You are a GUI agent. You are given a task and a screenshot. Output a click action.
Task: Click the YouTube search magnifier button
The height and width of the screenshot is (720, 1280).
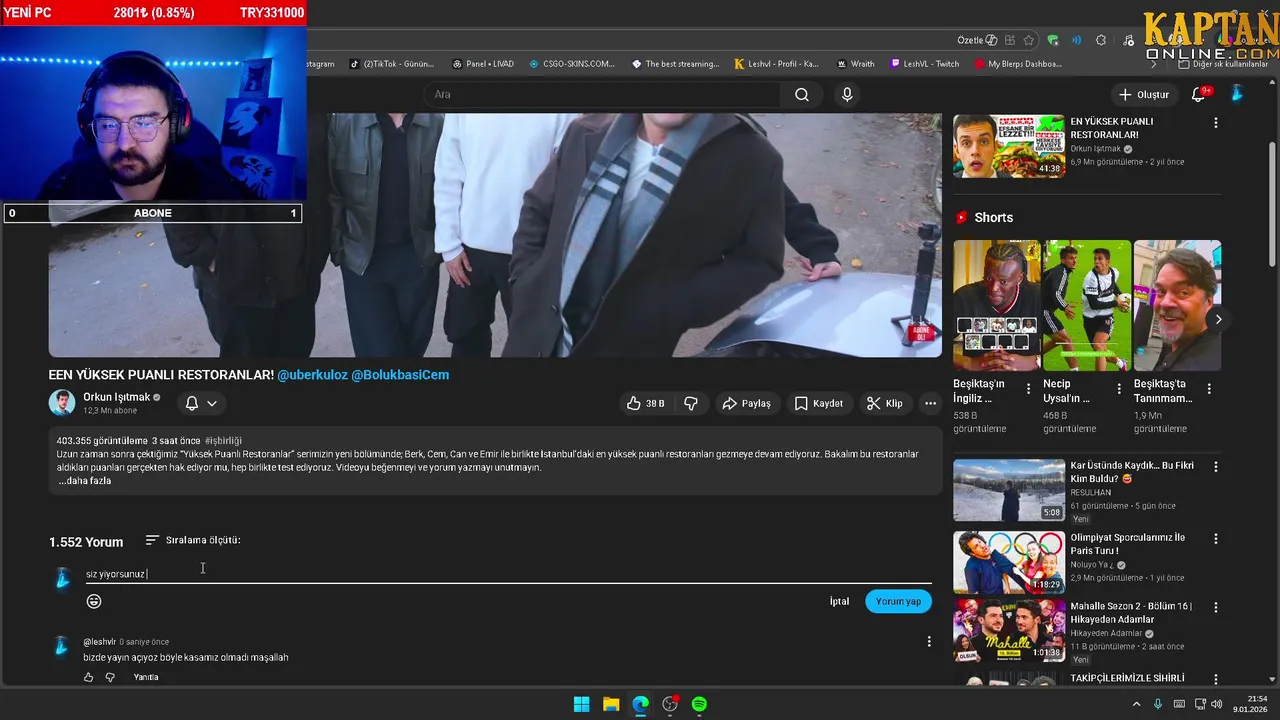tap(802, 95)
